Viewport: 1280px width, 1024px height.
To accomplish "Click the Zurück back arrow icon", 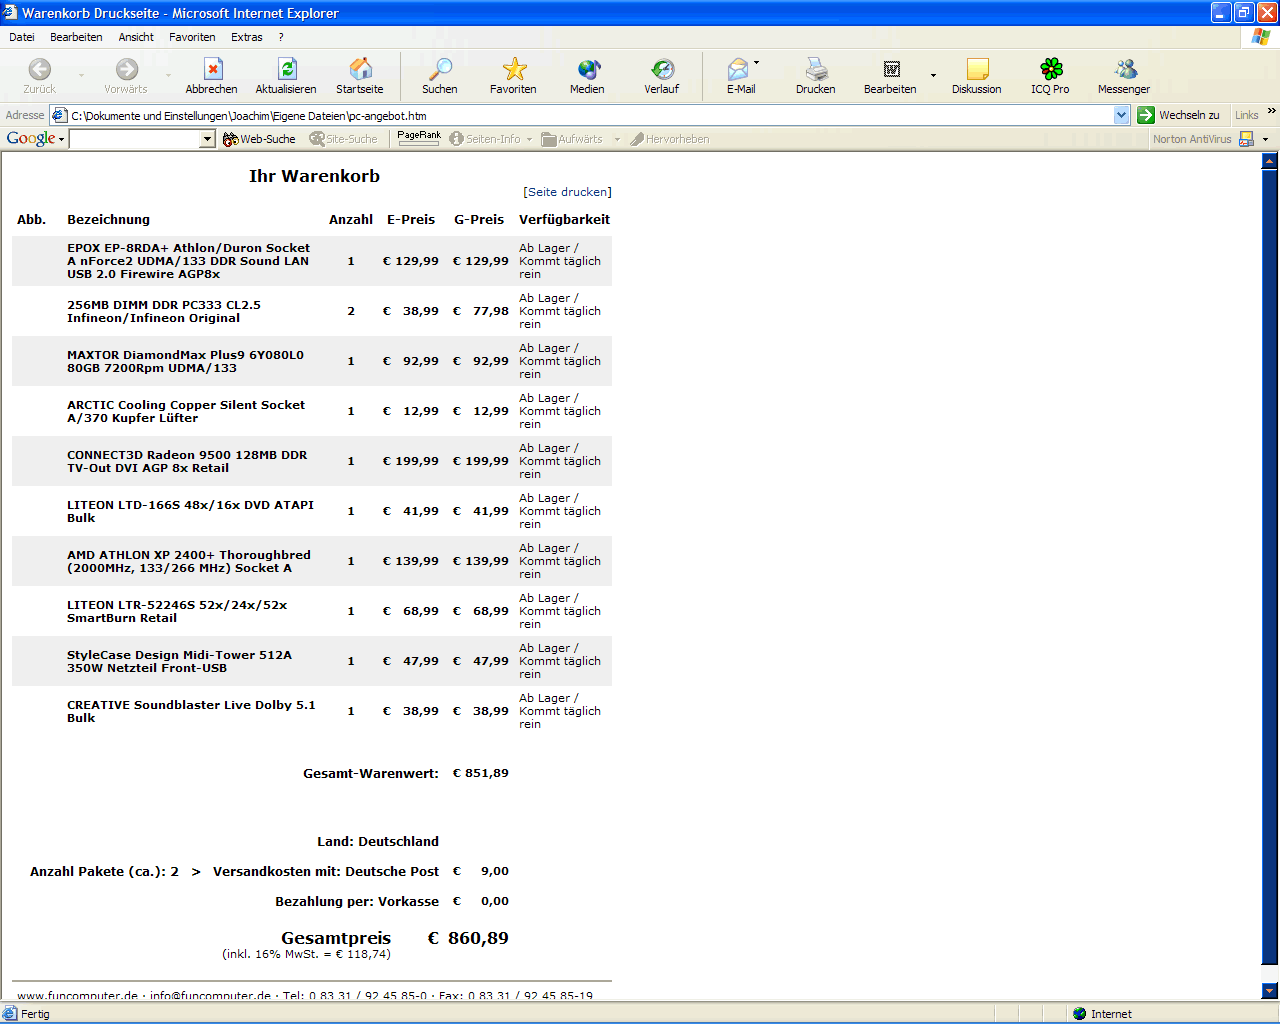I will [x=40, y=69].
